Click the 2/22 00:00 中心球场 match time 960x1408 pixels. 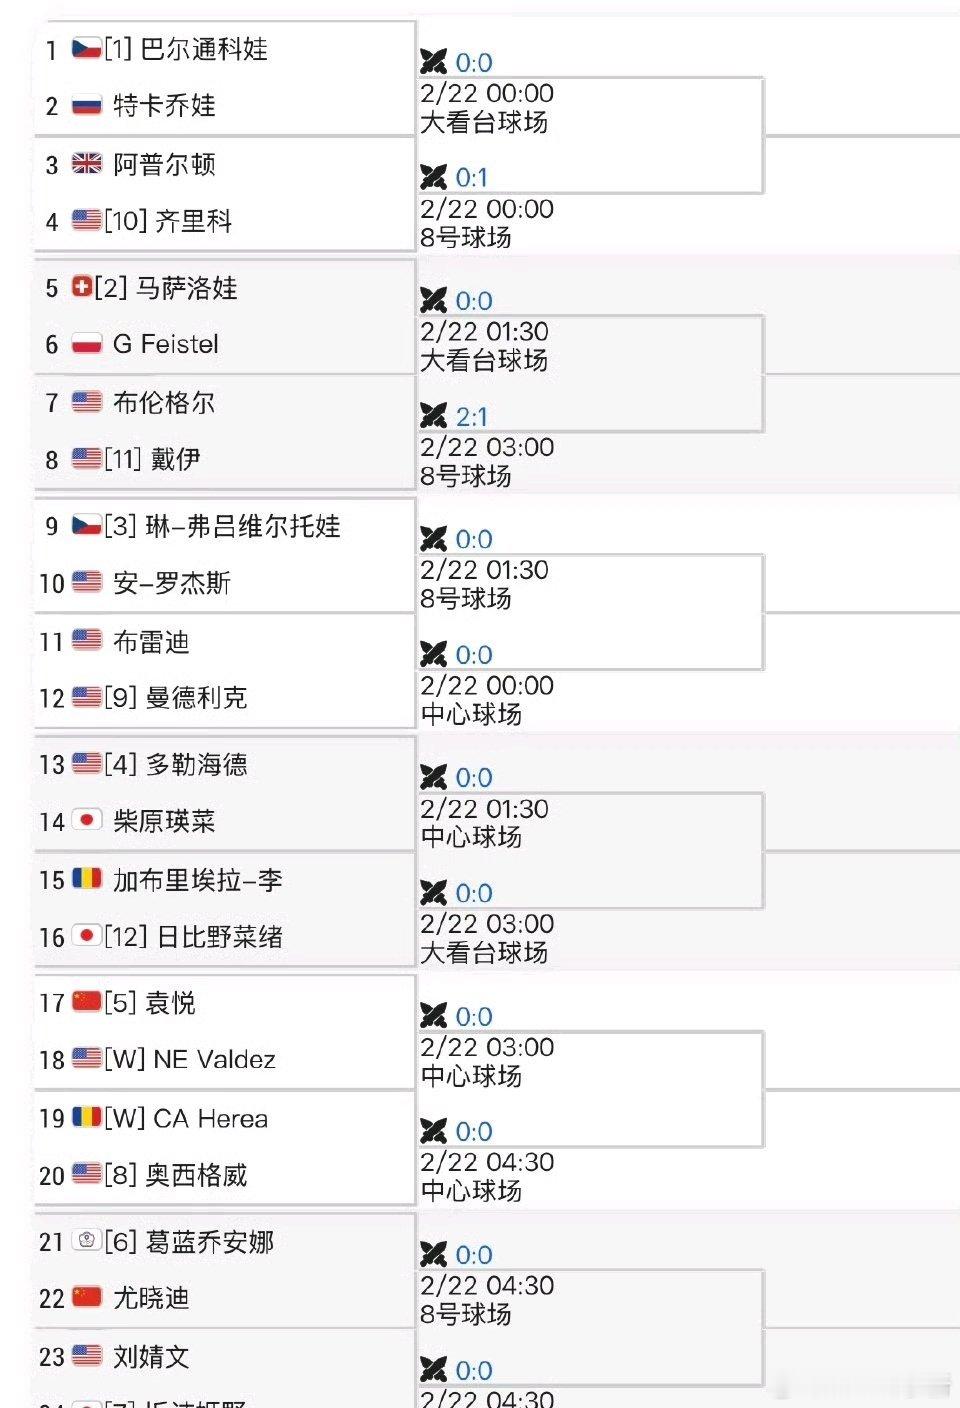pyautogui.click(x=487, y=700)
